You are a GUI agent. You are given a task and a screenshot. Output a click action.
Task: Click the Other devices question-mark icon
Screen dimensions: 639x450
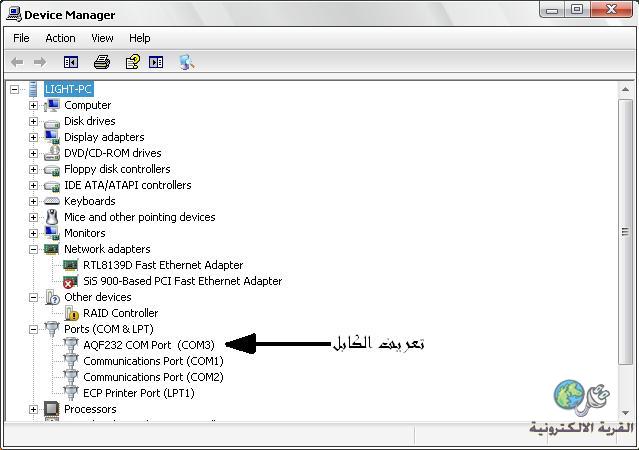click(x=52, y=297)
